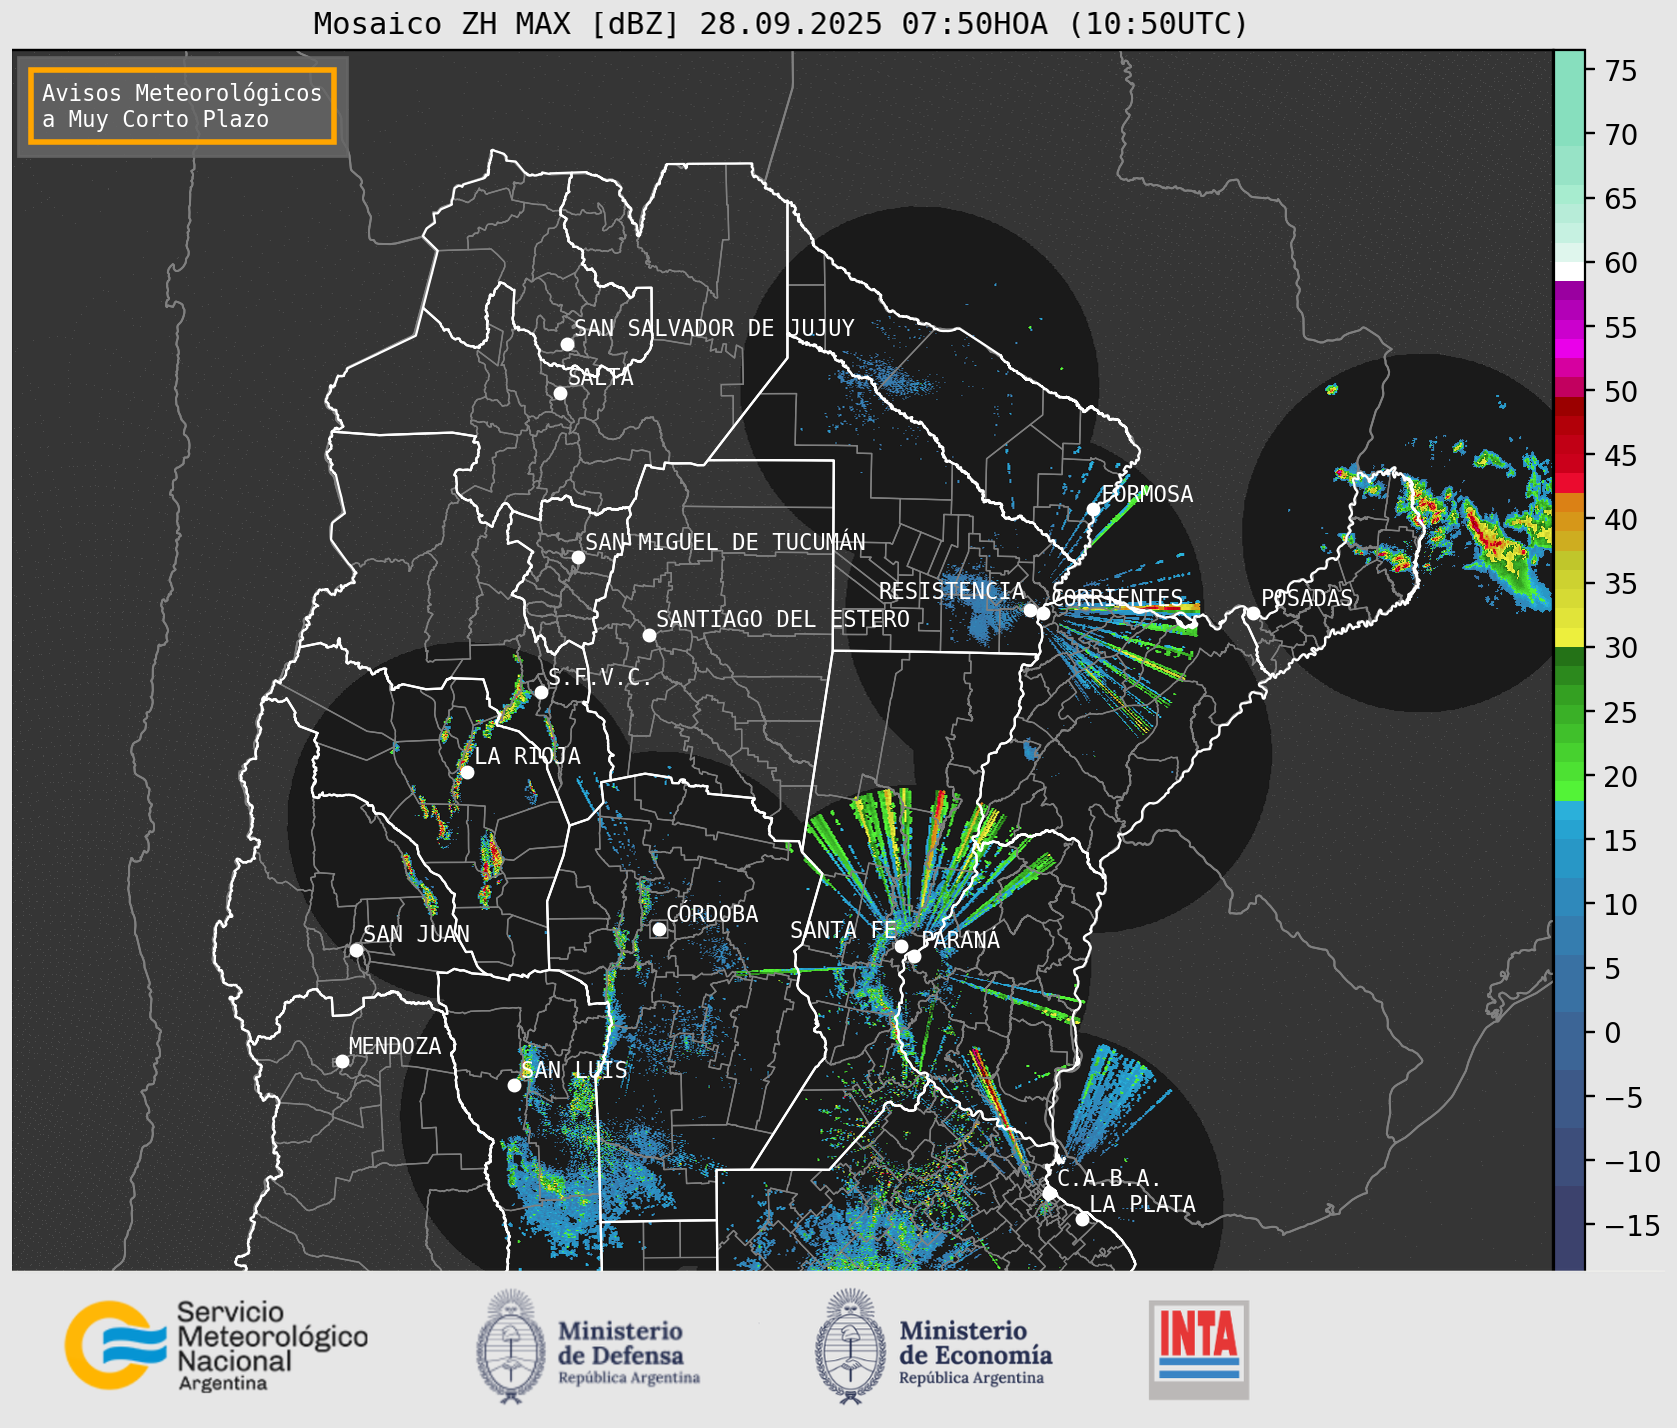Click the MENDOZA label text

[395, 1046]
